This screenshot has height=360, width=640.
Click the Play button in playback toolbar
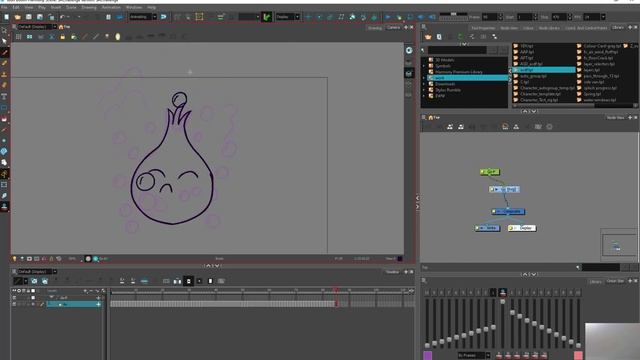[x=388, y=17]
